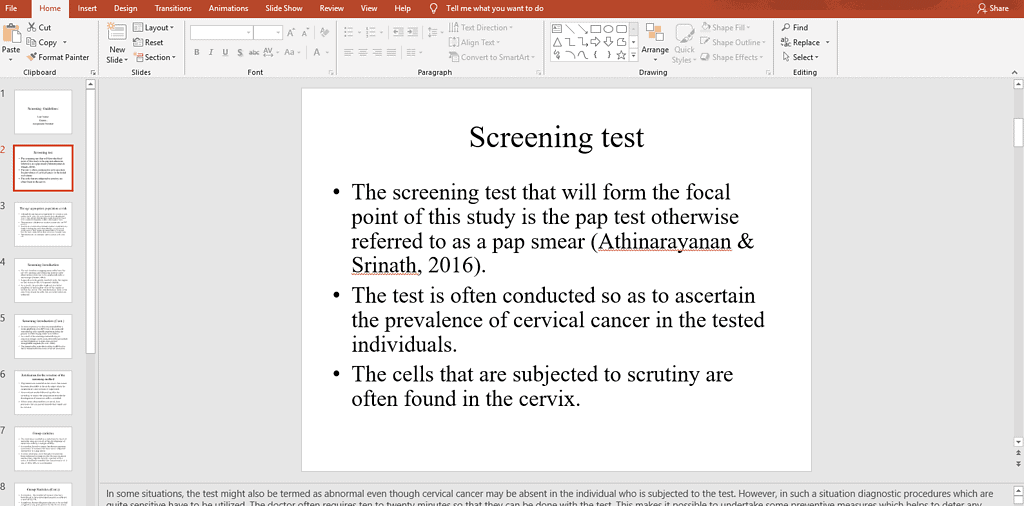
Task: Click the Share button
Action: tap(993, 8)
